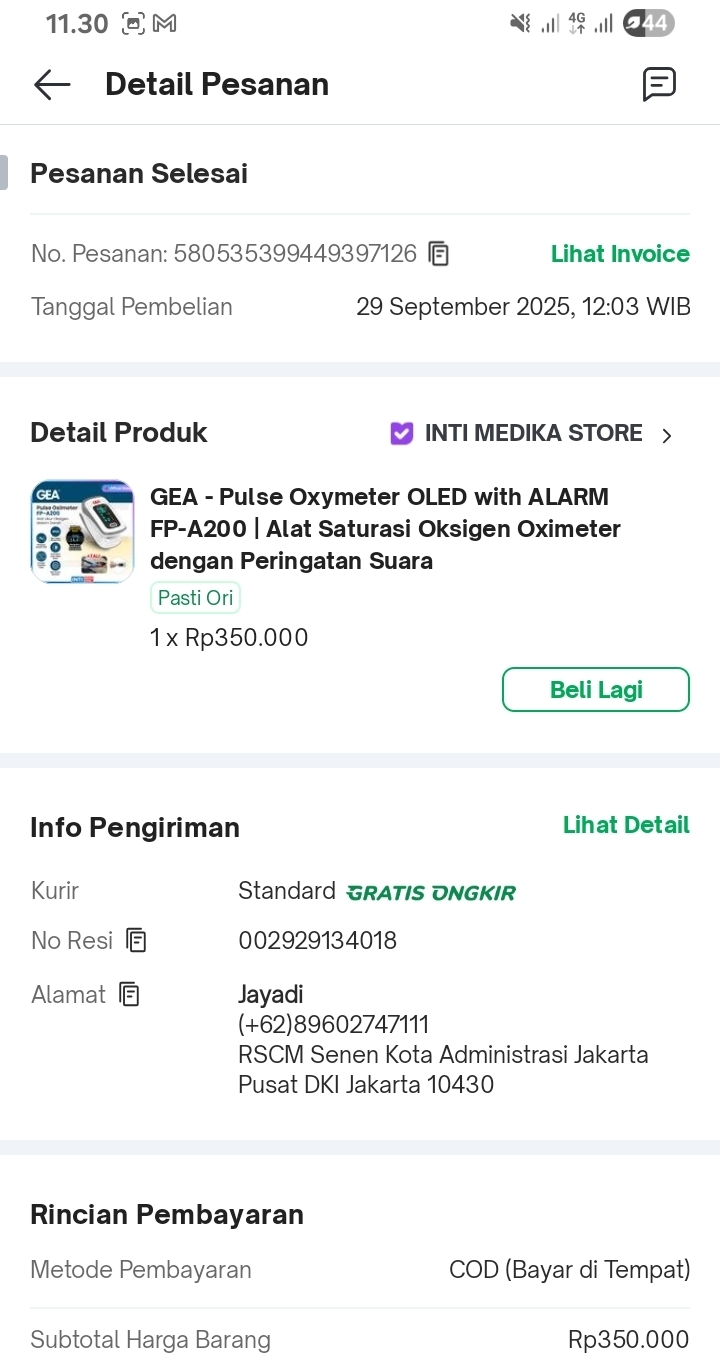720x1361 pixels.
Task: Open the GEA oximeter product thumbnail
Action: click(x=82, y=531)
